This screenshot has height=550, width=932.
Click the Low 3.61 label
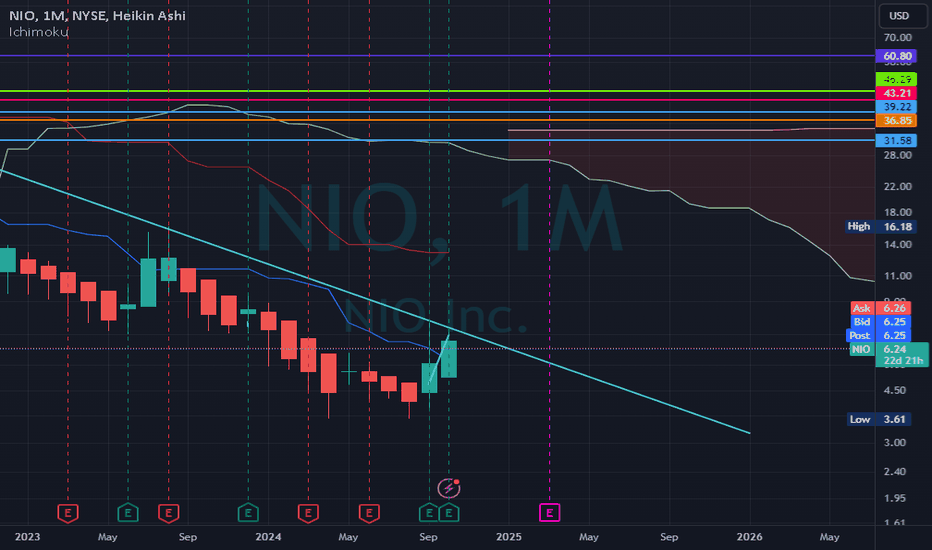click(880, 419)
